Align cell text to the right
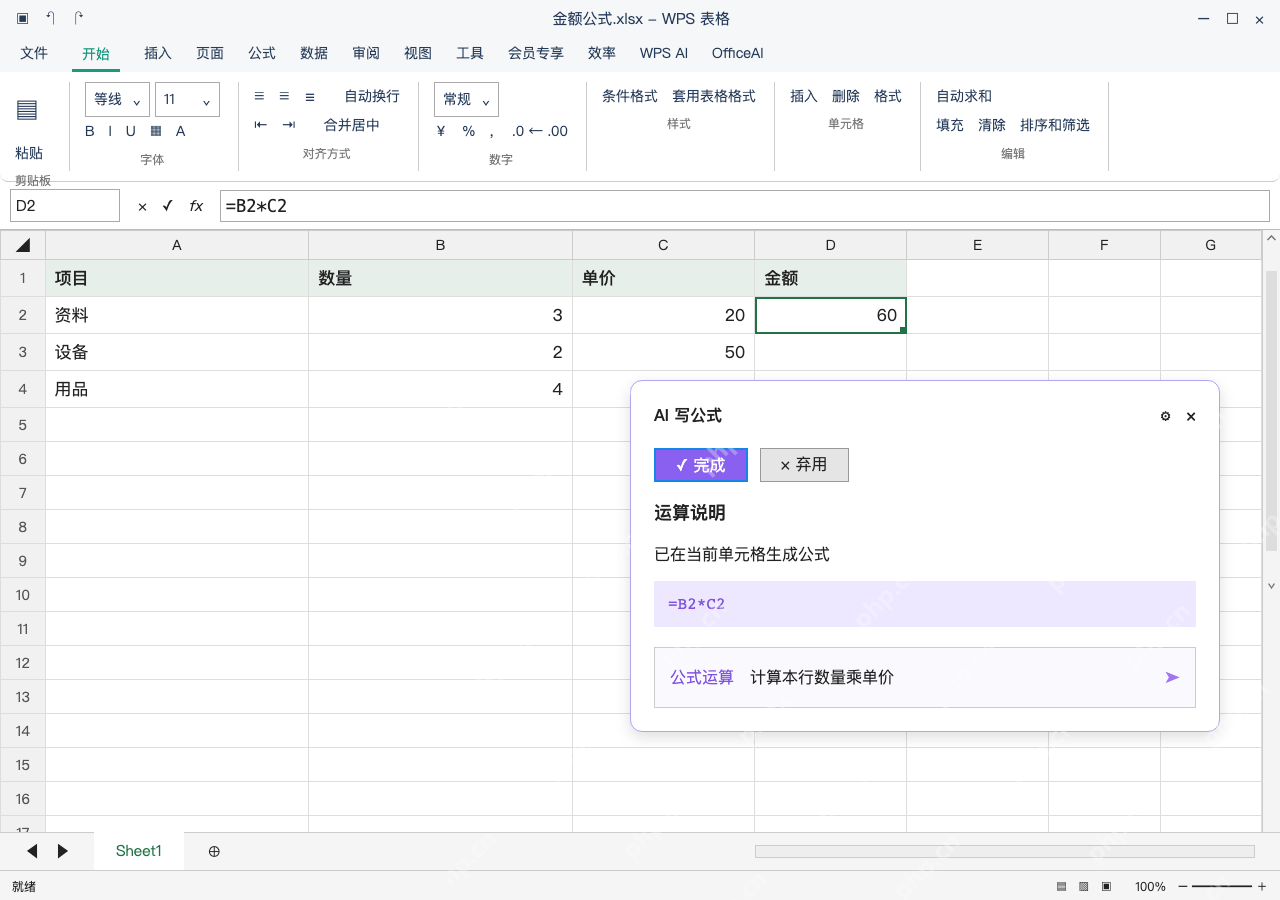The width and height of the screenshot is (1280, 900). point(310,96)
